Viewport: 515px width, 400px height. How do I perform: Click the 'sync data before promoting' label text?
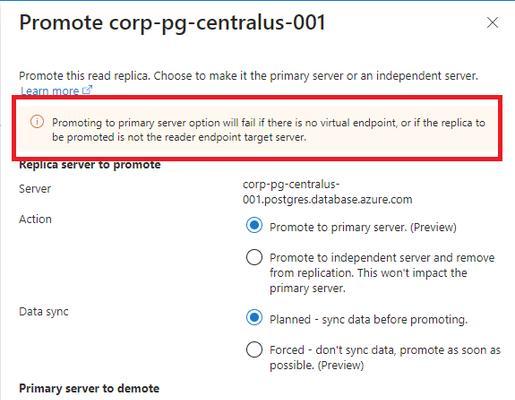pos(395,320)
